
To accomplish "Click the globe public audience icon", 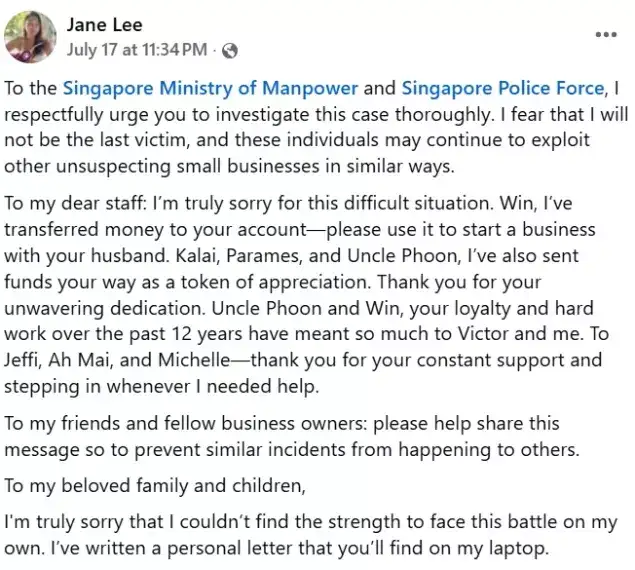I will [x=230, y=51].
